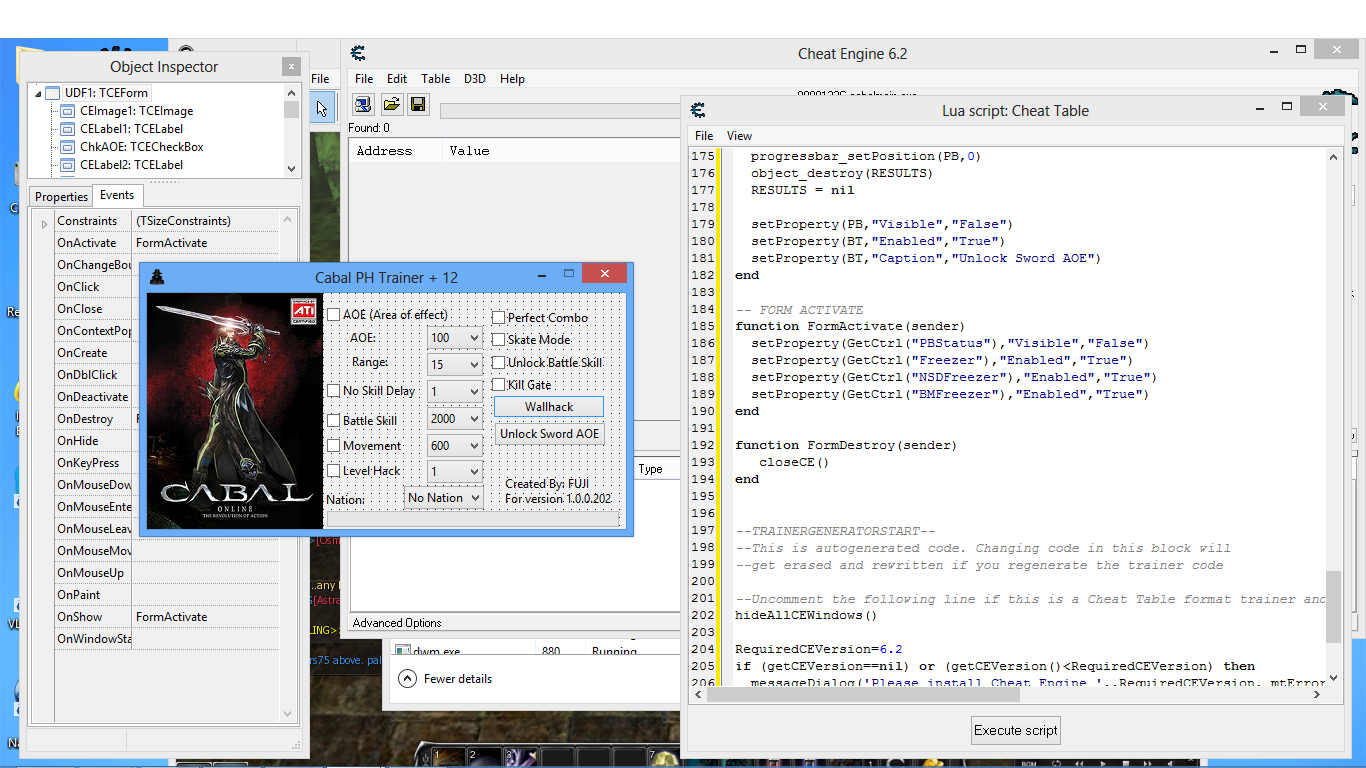Enable the No Skill Delay checkbox

coord(334,391)
